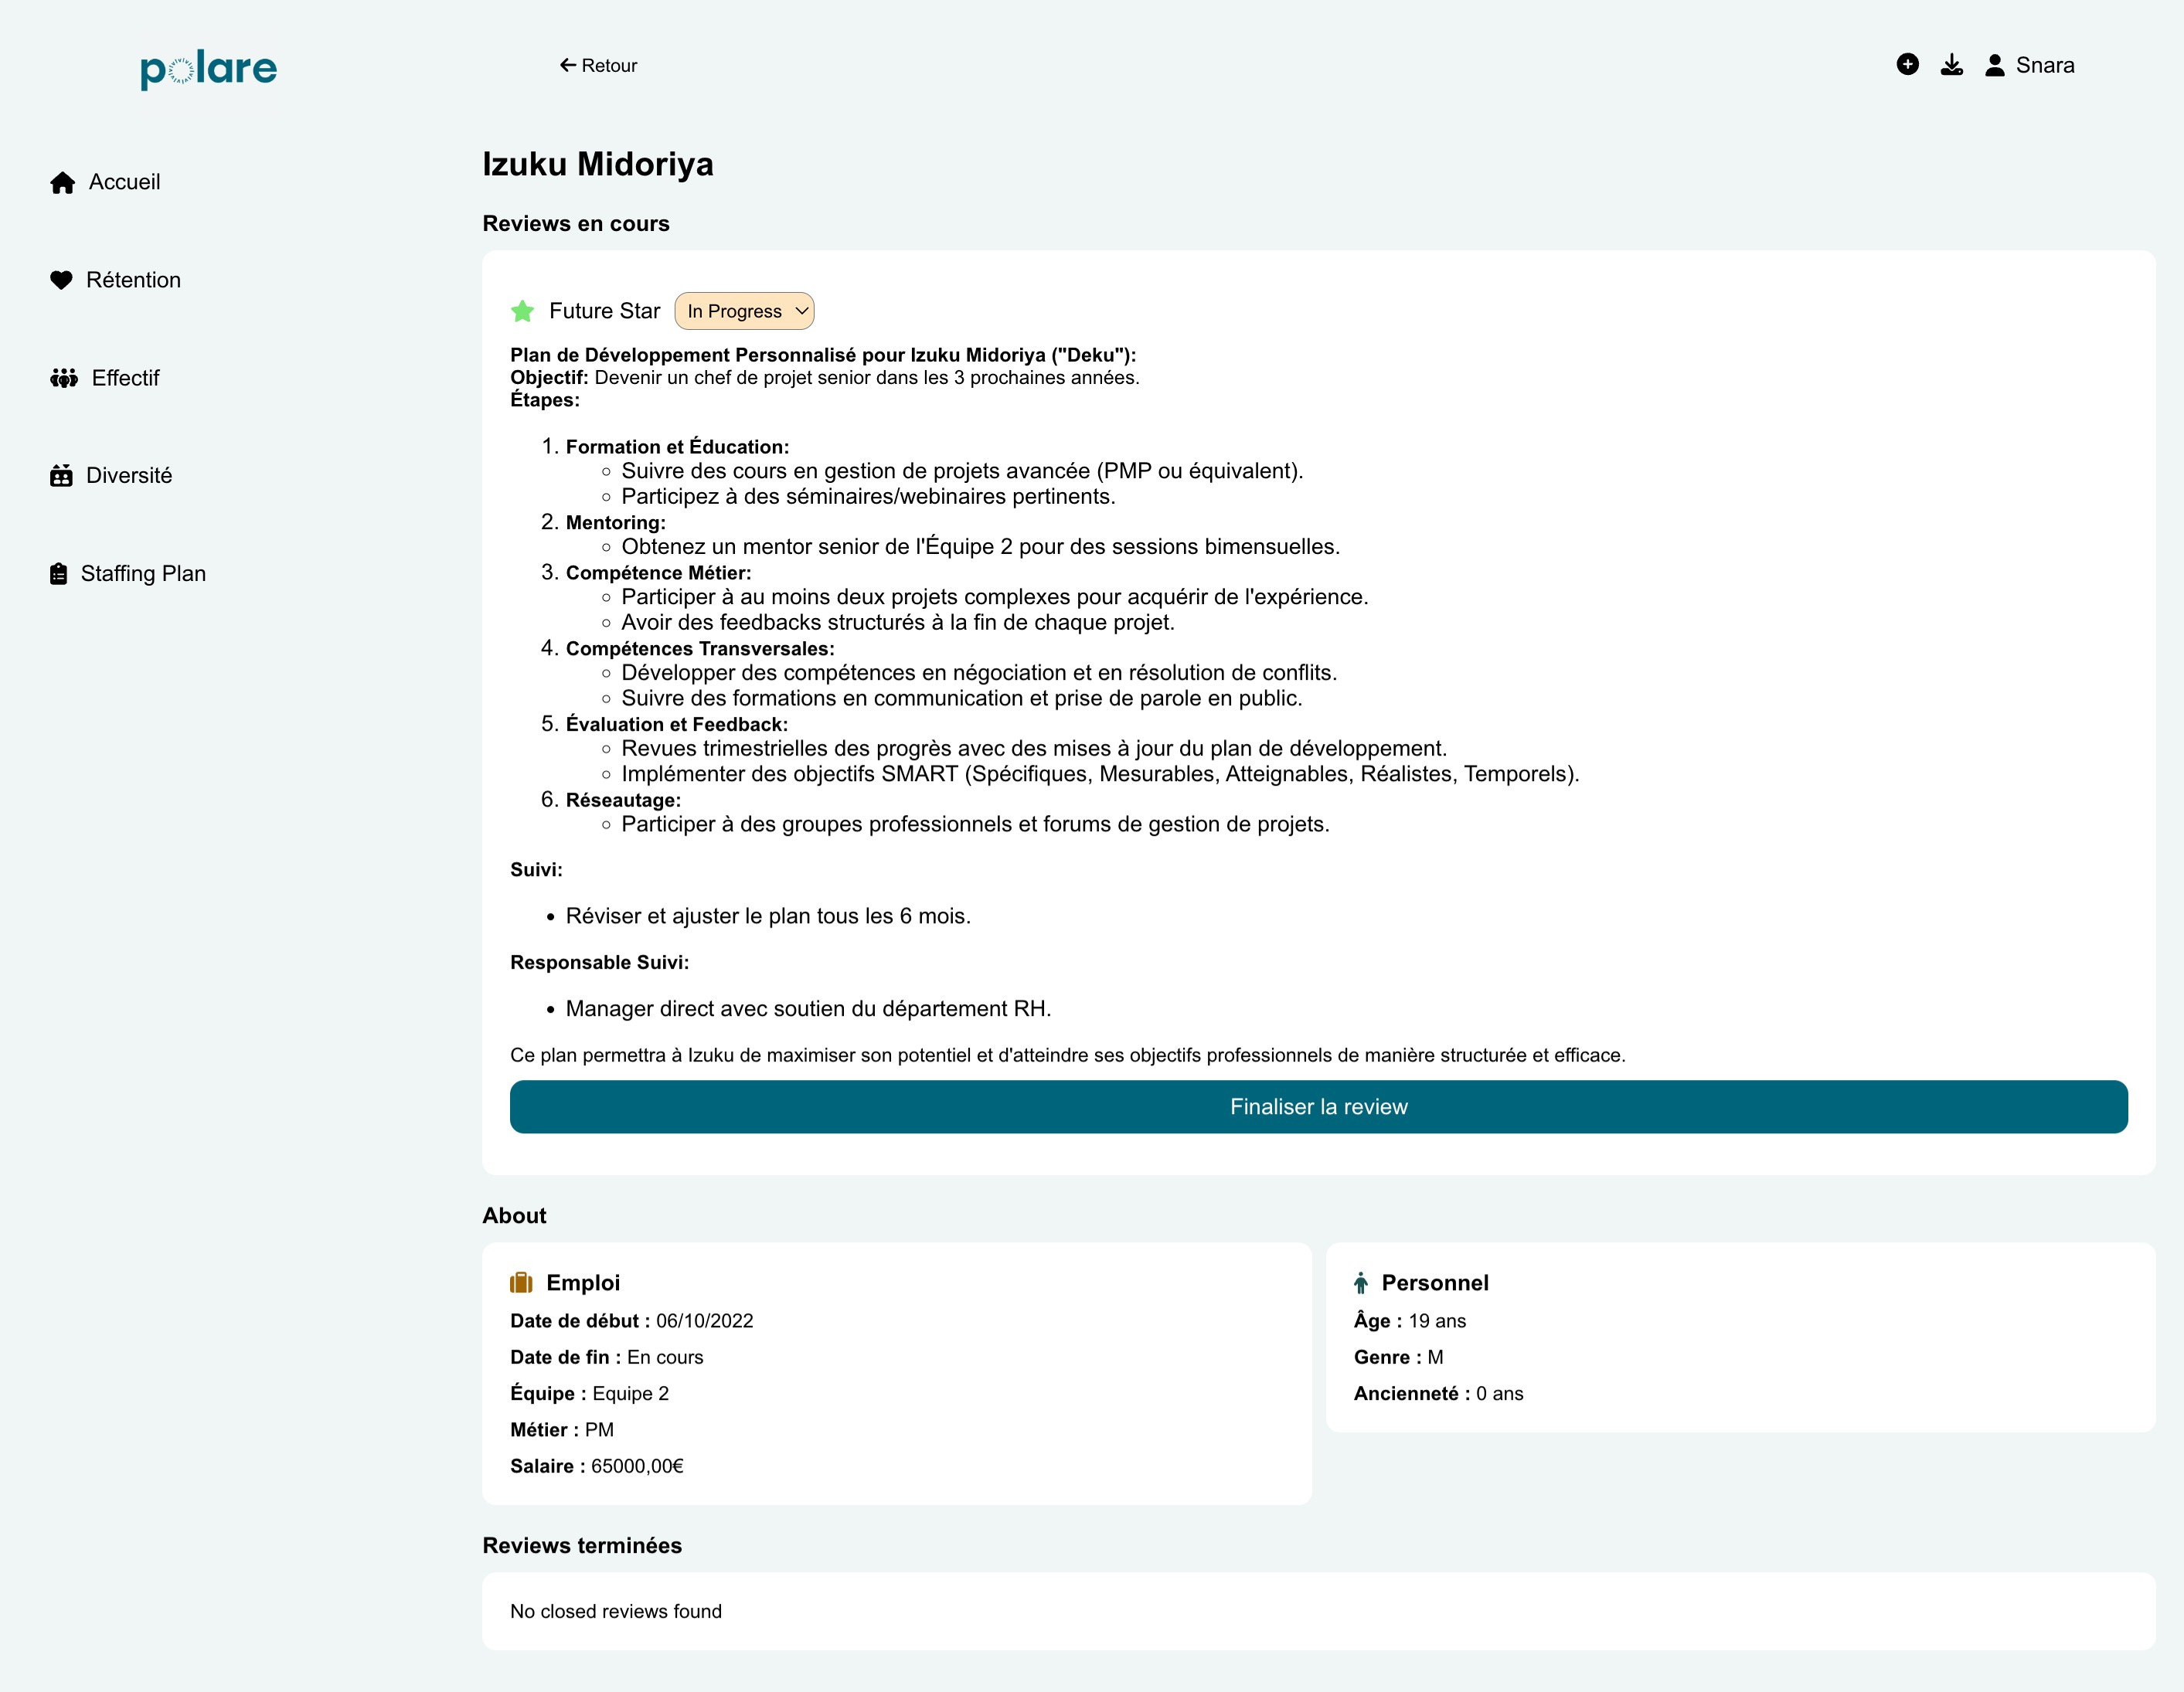Navigate to the Effectif section

[125, 378]
